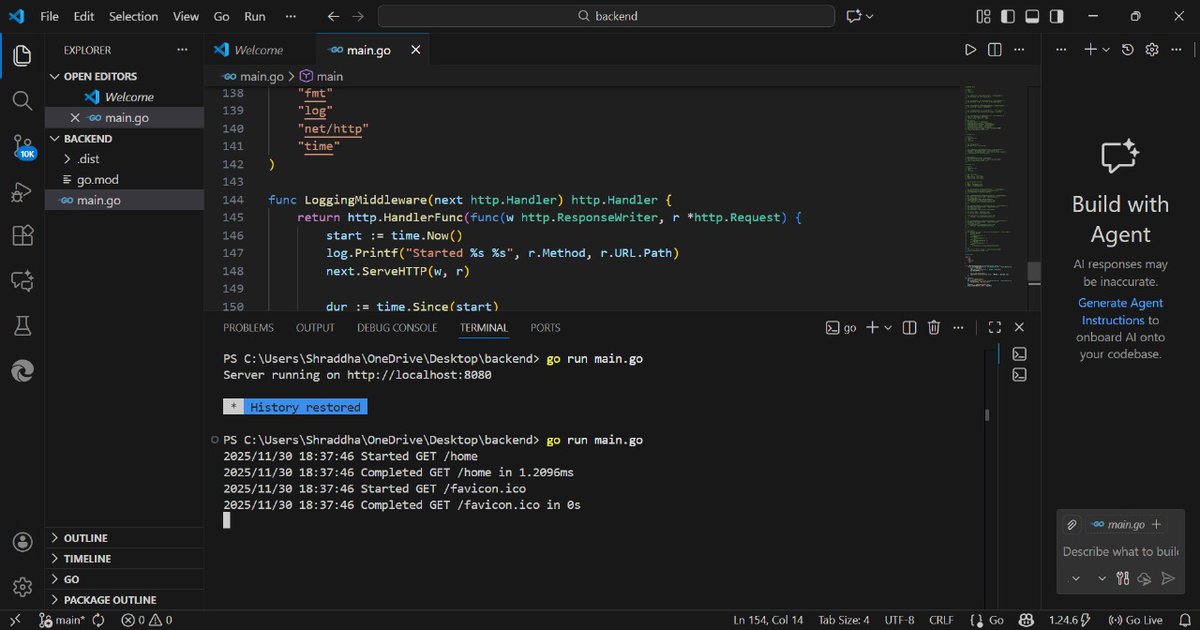1200x630 pixels.
Task: Split the terminal using the split icon
Action: tap(908, 327)
